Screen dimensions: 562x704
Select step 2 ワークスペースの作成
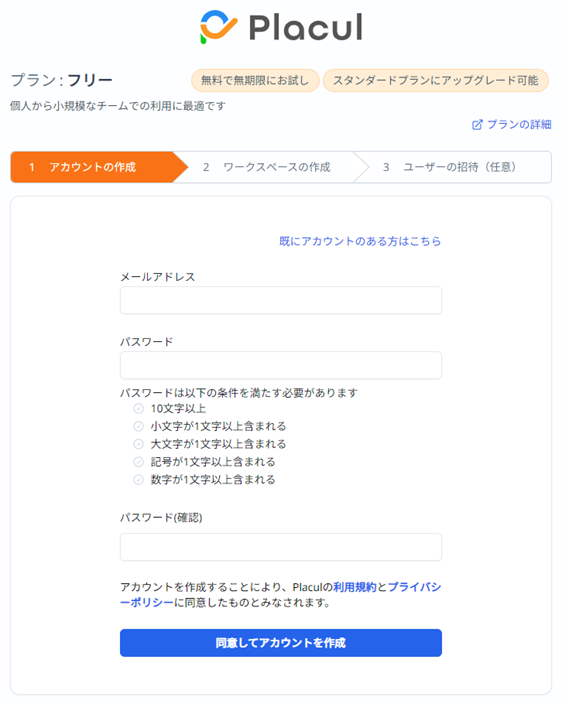tap(272, 167)
